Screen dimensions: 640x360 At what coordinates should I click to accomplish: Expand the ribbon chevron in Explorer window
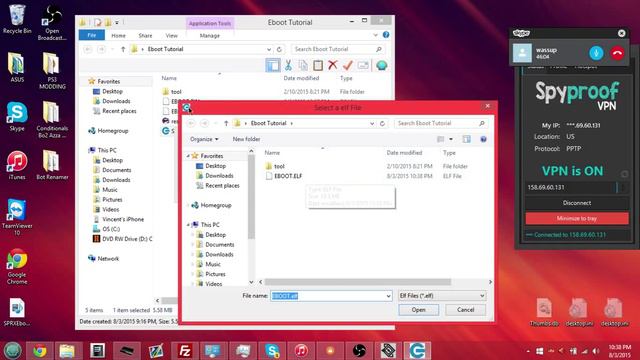coord(376,35)
